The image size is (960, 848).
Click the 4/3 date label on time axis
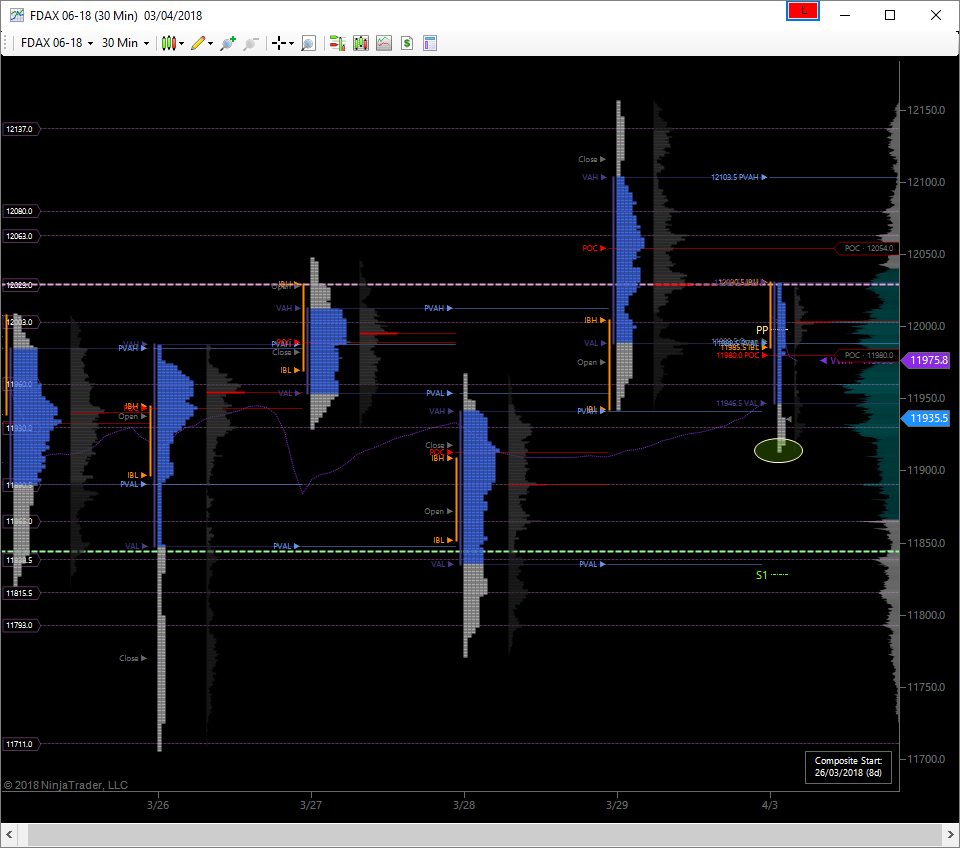pyautogui.click(x=770, y=805)
